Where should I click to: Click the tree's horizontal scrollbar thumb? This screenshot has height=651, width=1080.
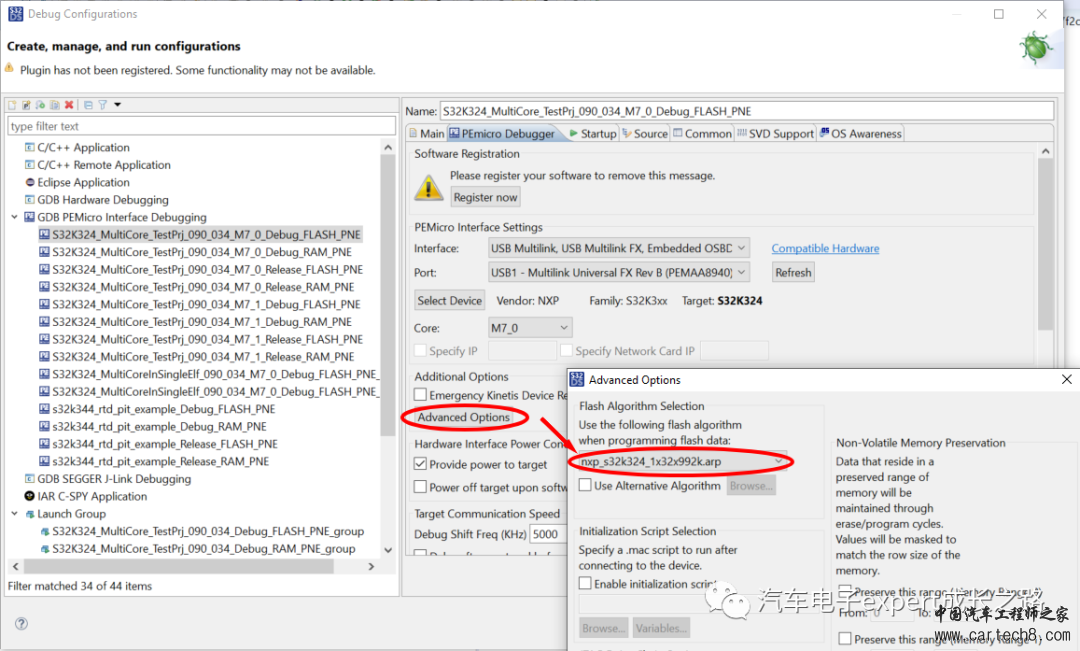pyautogui.click(x=179, y=566)
